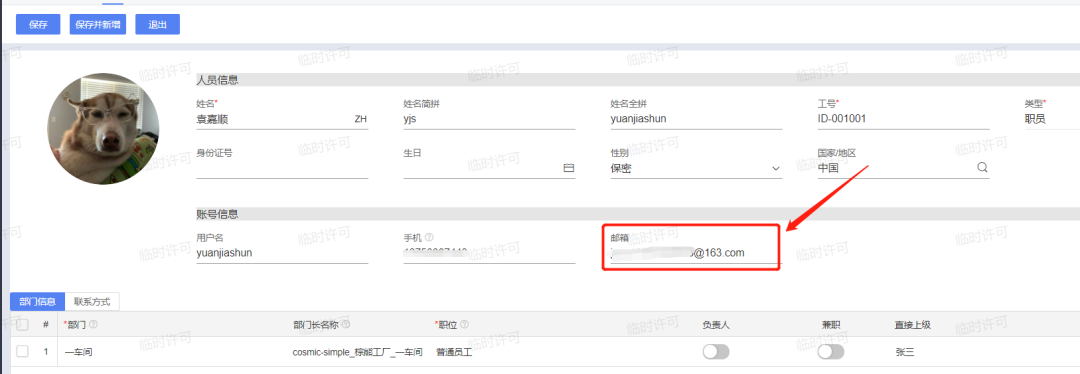The height and width of the screenshot is (374, 1080).
Task: Click the 保存并新增 button
Action: click(x=98, y=24)
